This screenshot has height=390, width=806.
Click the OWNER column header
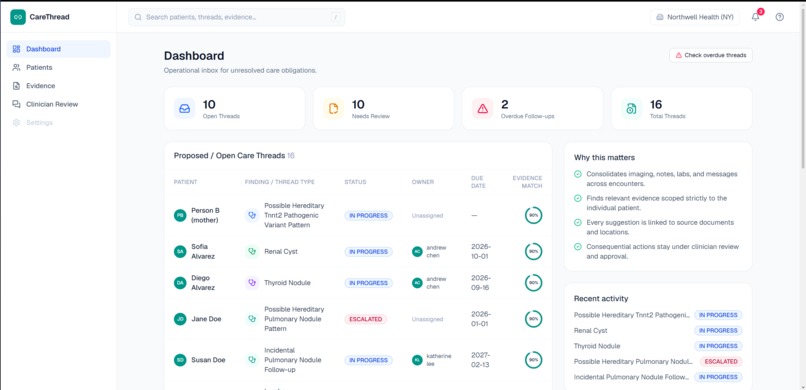423,182
